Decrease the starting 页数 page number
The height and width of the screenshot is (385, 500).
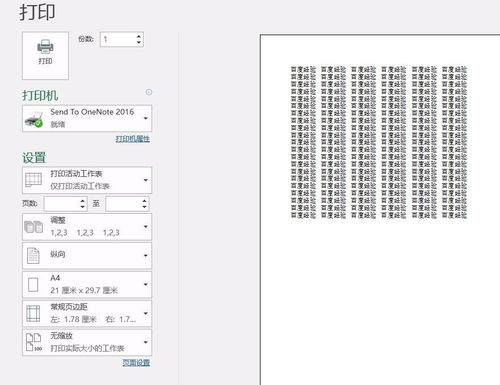click(83, 207)
